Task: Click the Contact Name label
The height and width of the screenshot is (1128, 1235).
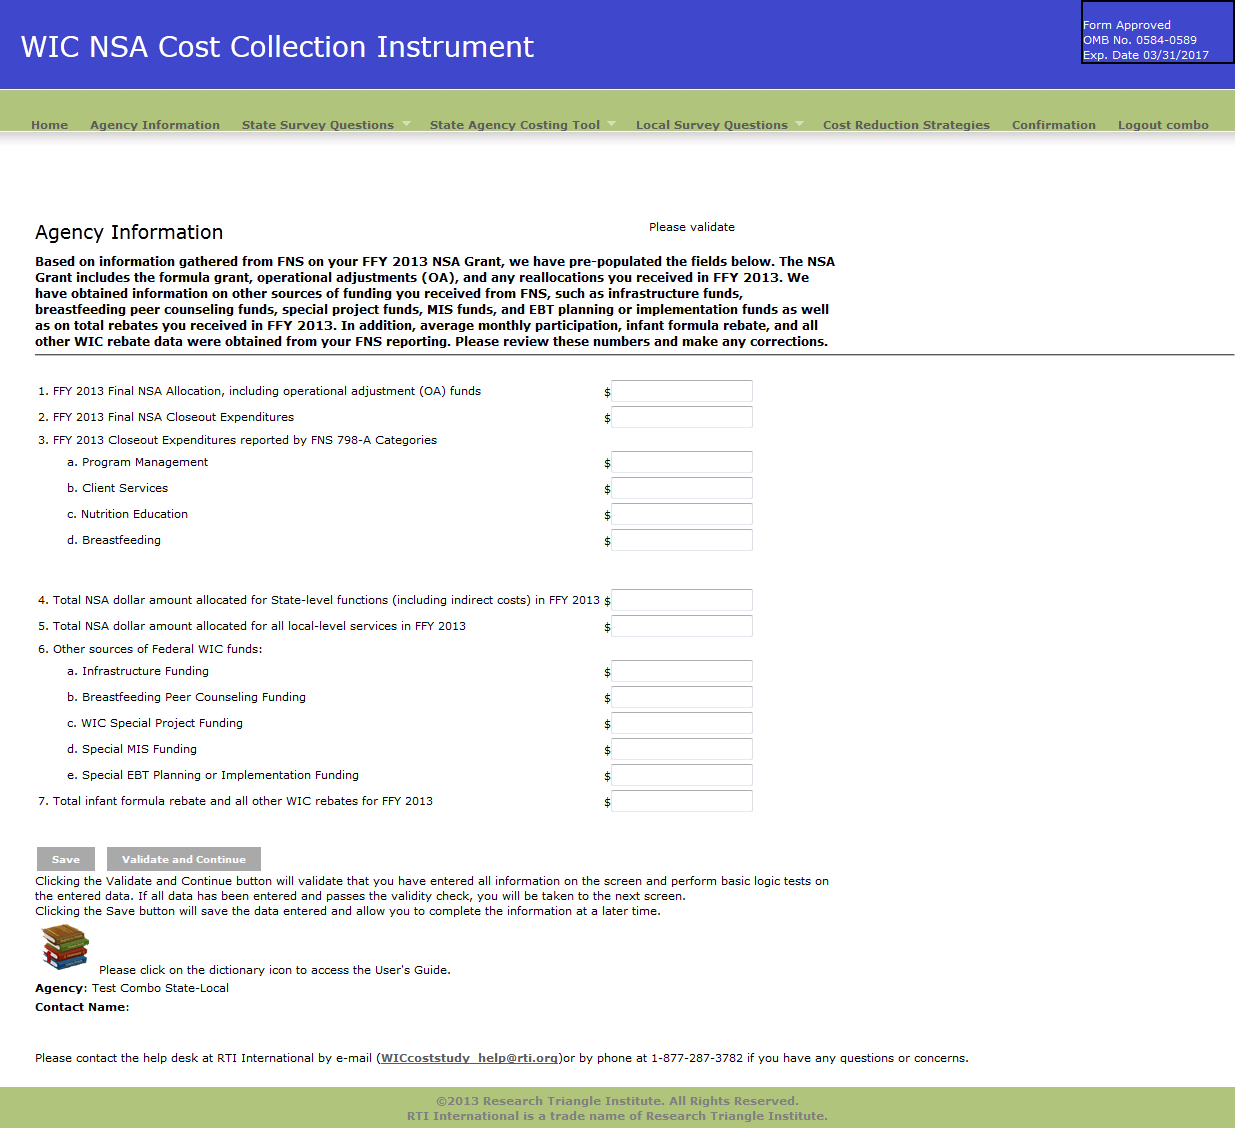Action: click(82, 1007)
